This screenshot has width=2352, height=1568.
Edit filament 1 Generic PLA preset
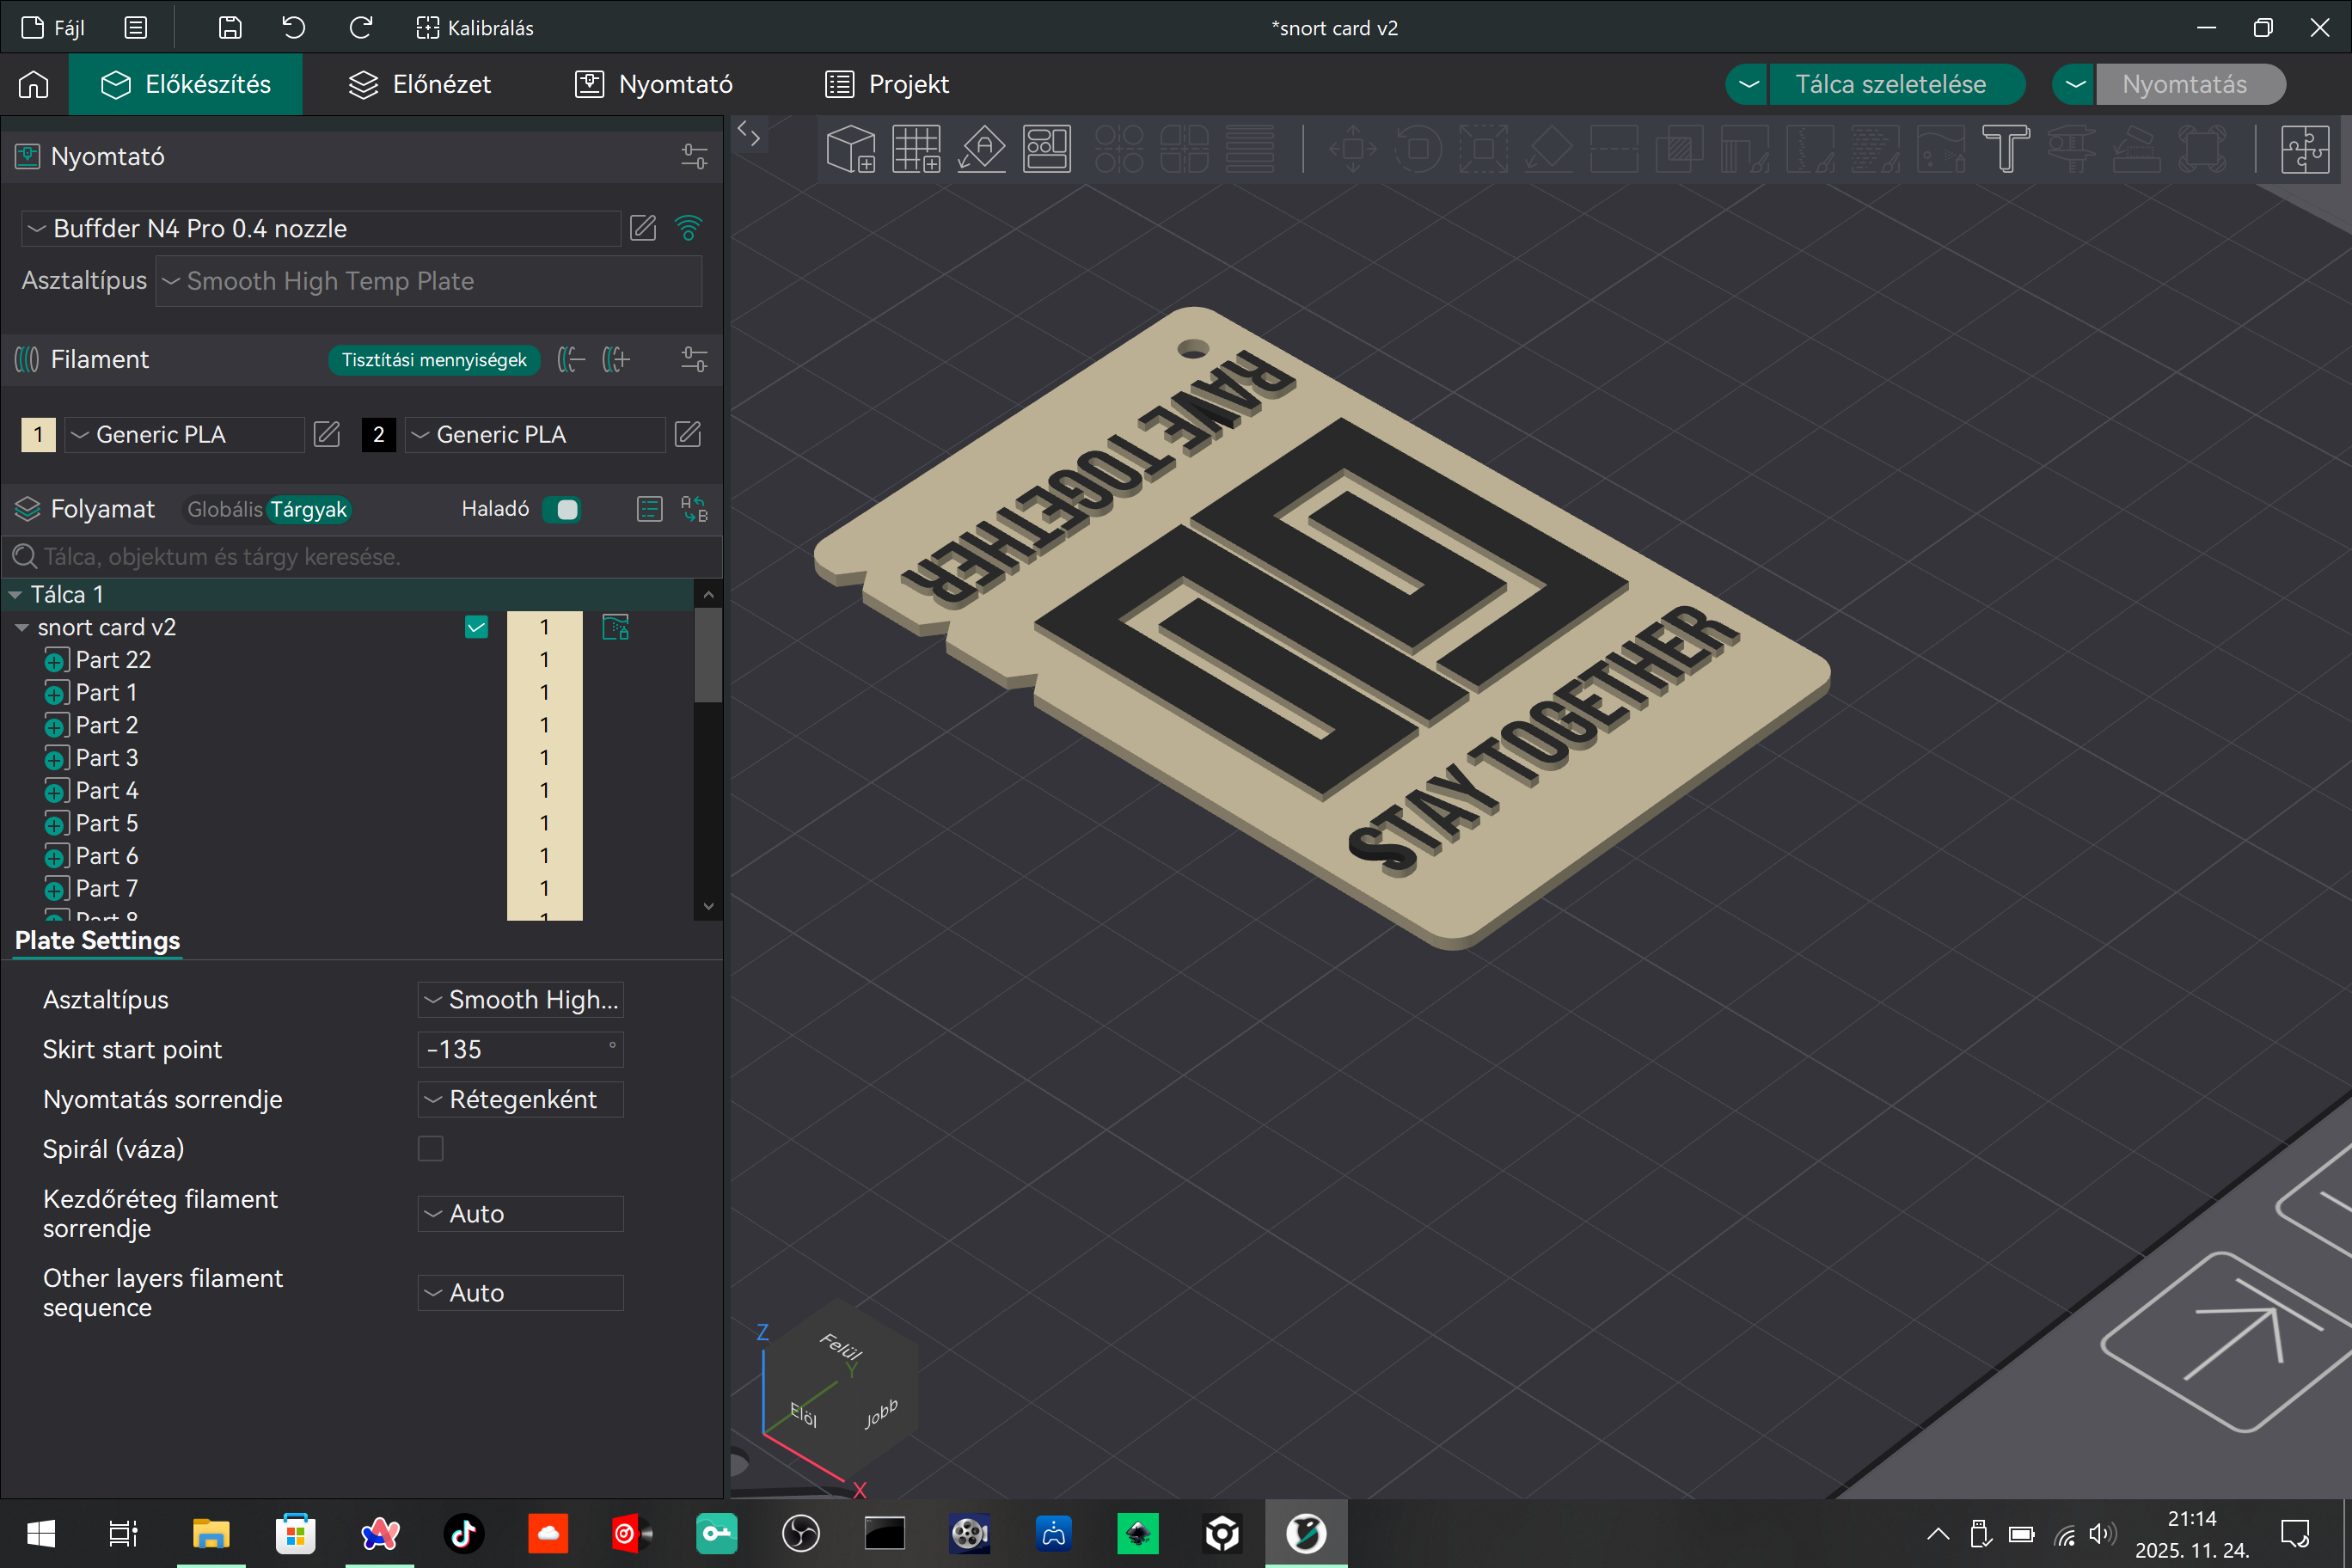point(327,434)
